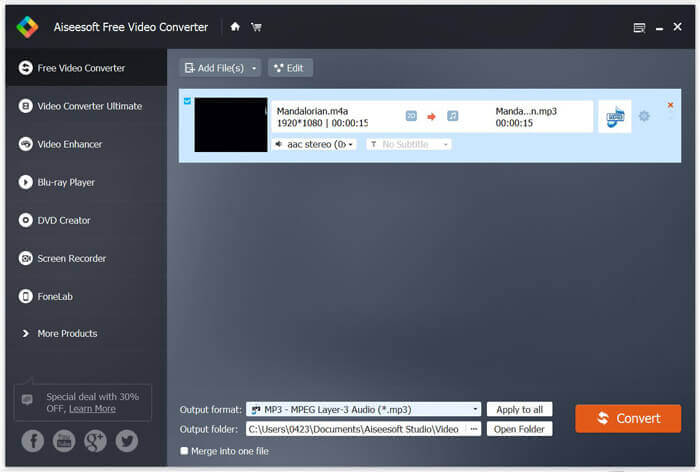The height and width of the screenshot is (472, 700).
Task: Open the Twitter icon
Action: pyautogui.click(x=127, y=441)
